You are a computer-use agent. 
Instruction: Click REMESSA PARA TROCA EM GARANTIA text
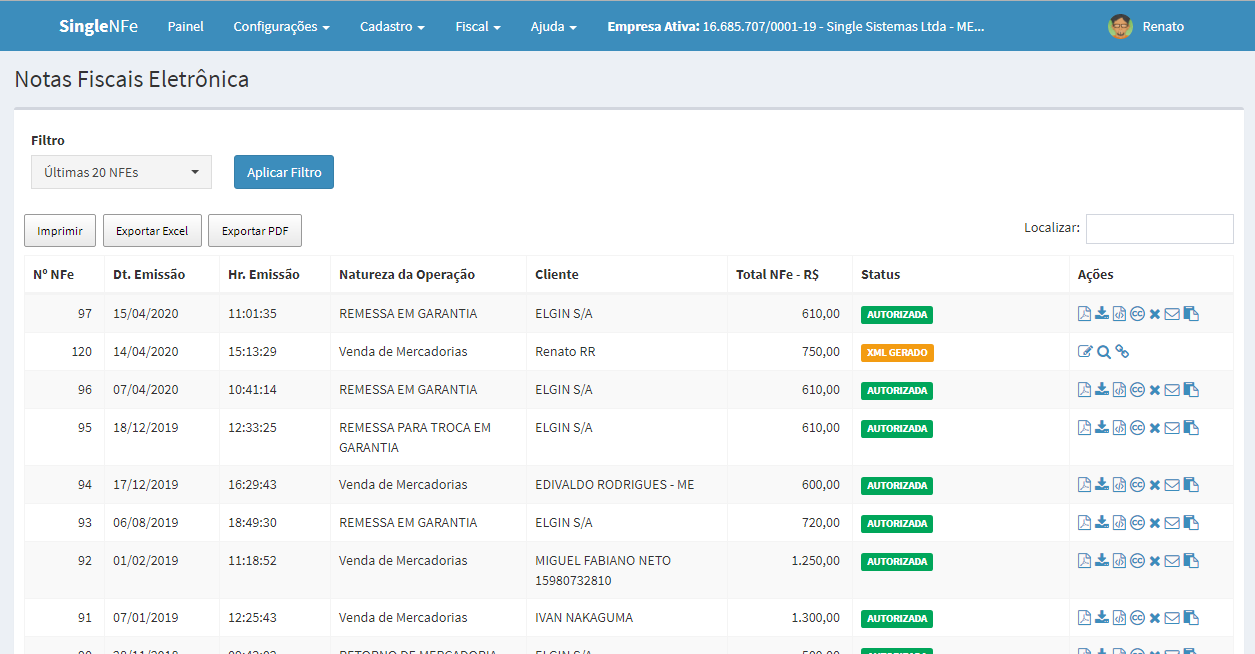point(415,438)
